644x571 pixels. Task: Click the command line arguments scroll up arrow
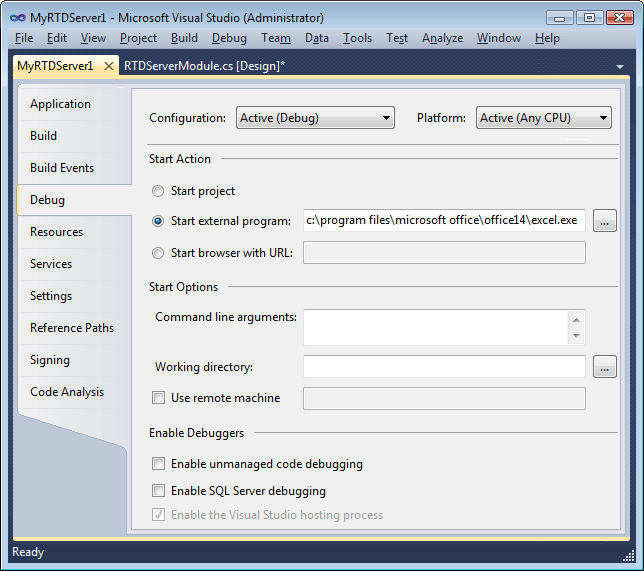pos(576,320)
